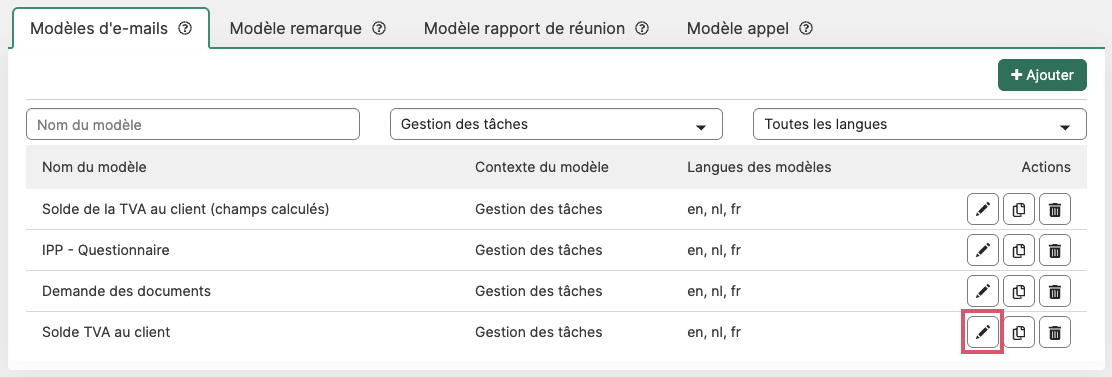1112x377 pixels.
Task: Click 'en, nl, fr' in the IPP - Questionnaire row
Action: click(714, 250)
